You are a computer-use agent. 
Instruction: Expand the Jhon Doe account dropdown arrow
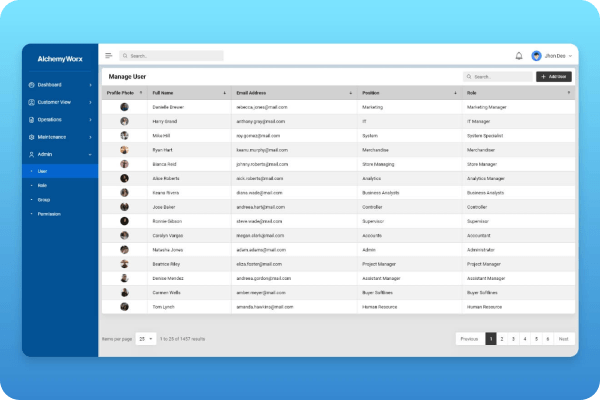[x=570, y=56]
